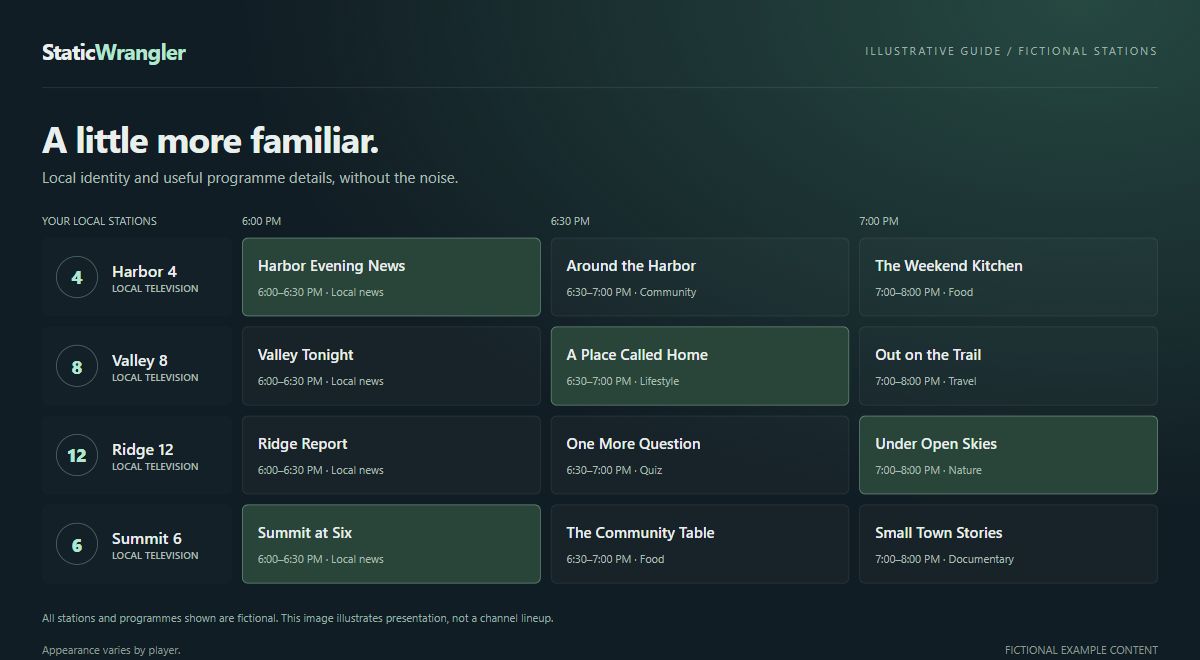Viewport: 1200px width, 660px height.
Task: Click the Ridge 12 channel number badge
Action: click(77, 455)
